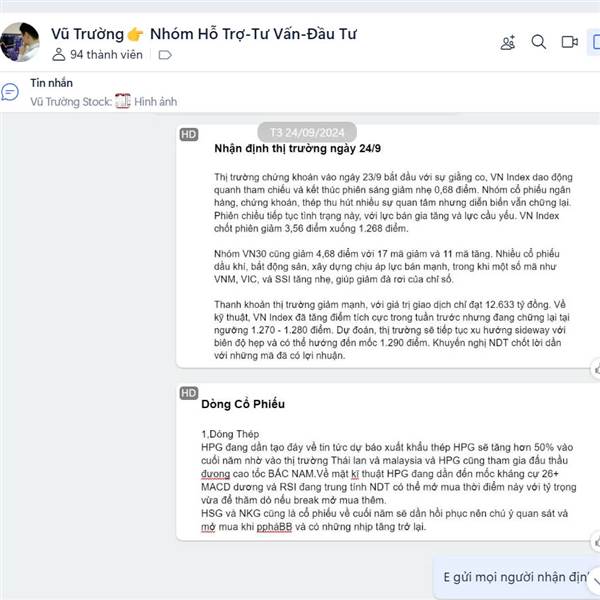Like the market analysis 24/9 message
The image size is (600, 600).
(596, 369)
